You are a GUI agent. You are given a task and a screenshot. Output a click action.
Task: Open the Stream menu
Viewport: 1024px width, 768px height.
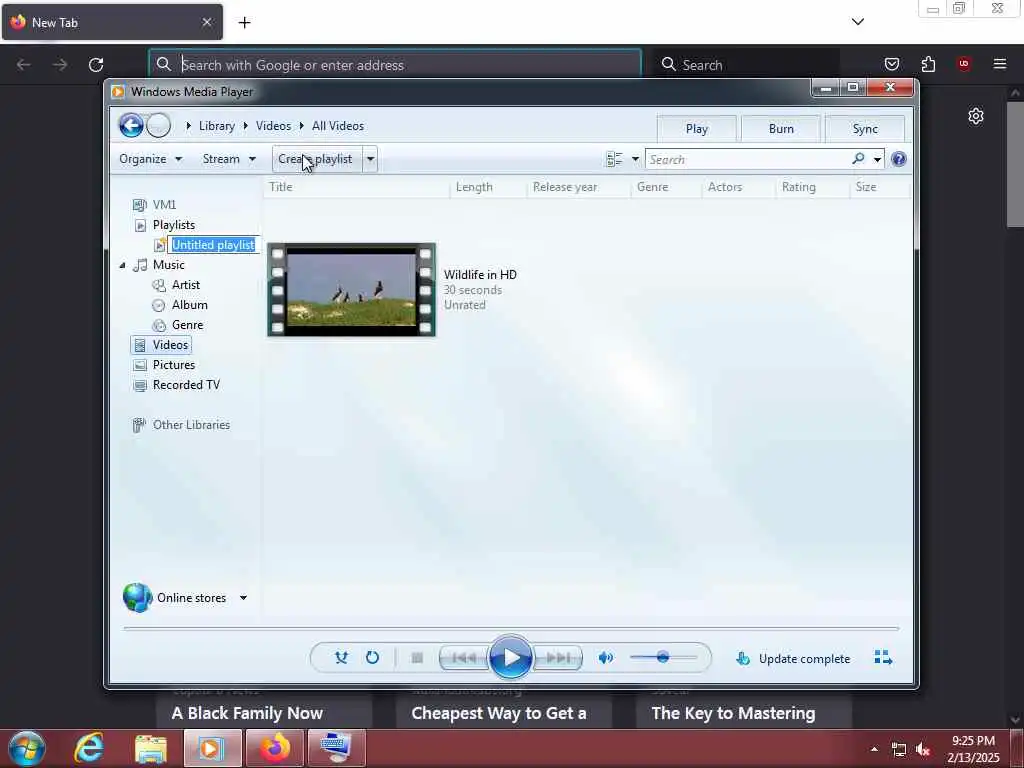pyautogui.click(x=229, y=159)
